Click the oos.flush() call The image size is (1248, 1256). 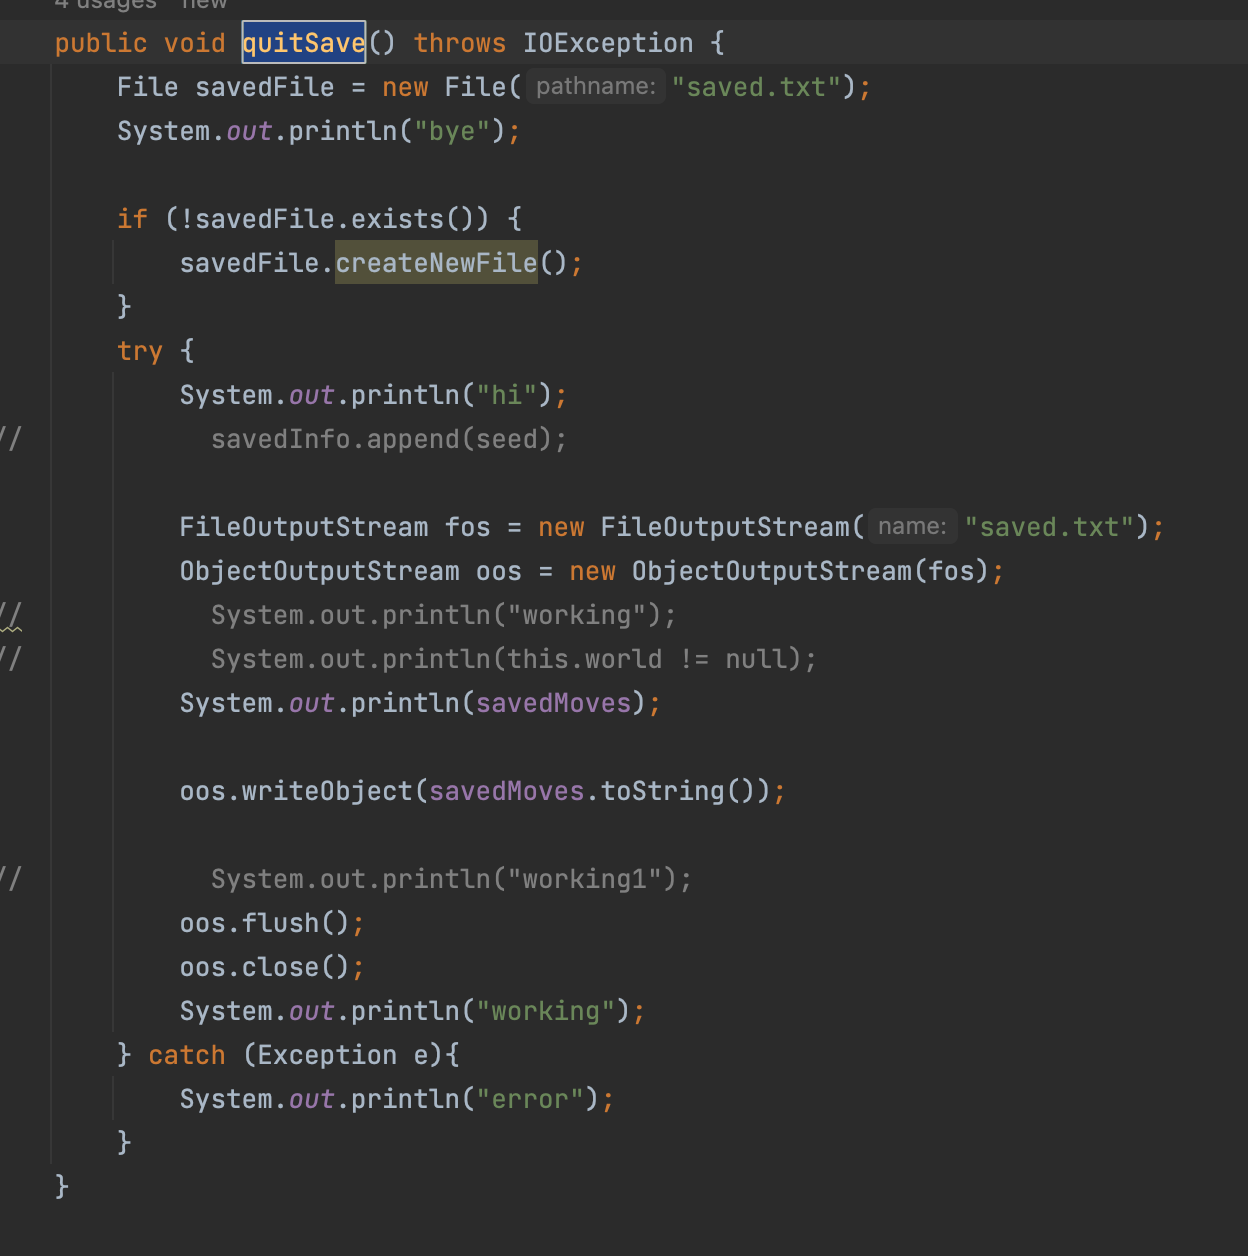point(264,923)
